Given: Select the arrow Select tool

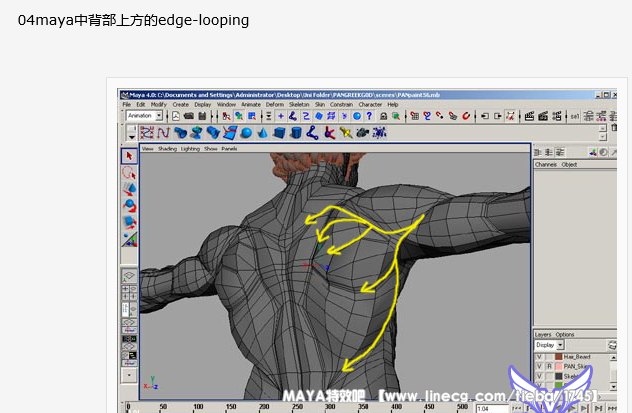Looking at the screenshot, I should [x=129, y=156].
